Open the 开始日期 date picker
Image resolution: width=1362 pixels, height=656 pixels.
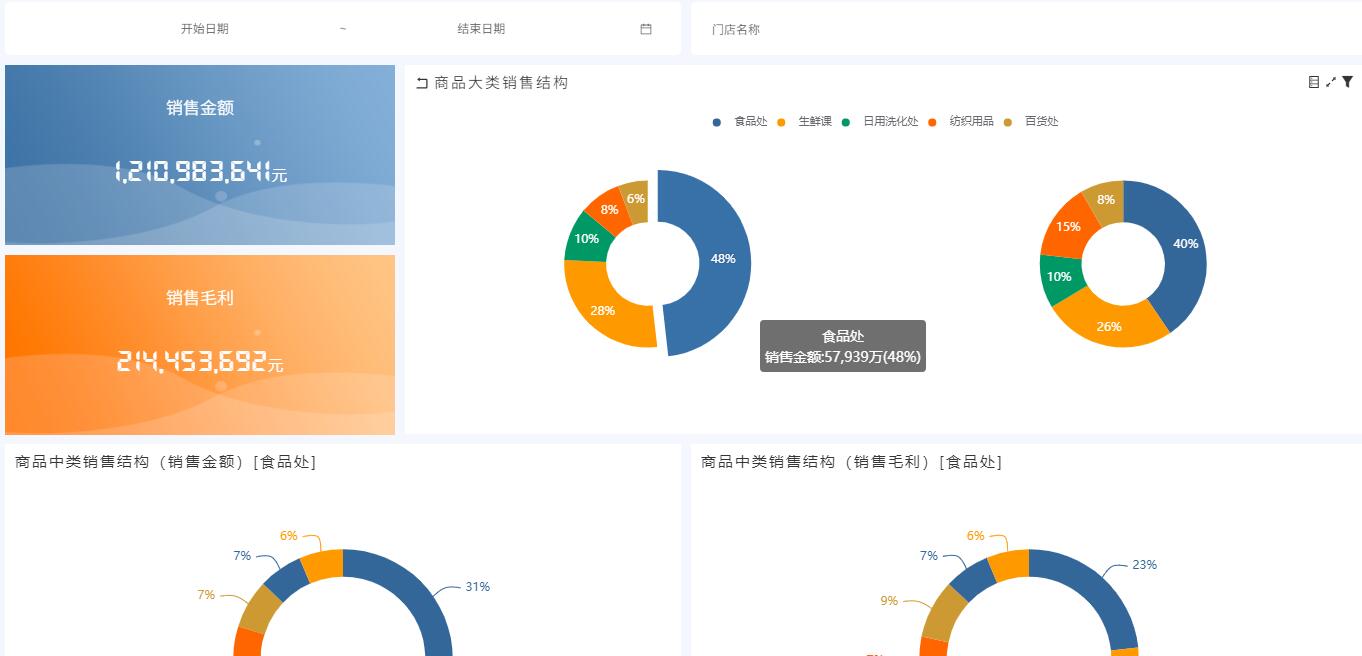pyautogui.click(x=205, y=29)
